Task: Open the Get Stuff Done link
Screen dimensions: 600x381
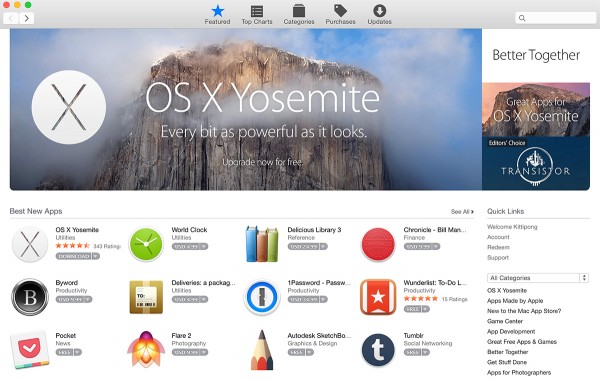Action: point(507,362)
